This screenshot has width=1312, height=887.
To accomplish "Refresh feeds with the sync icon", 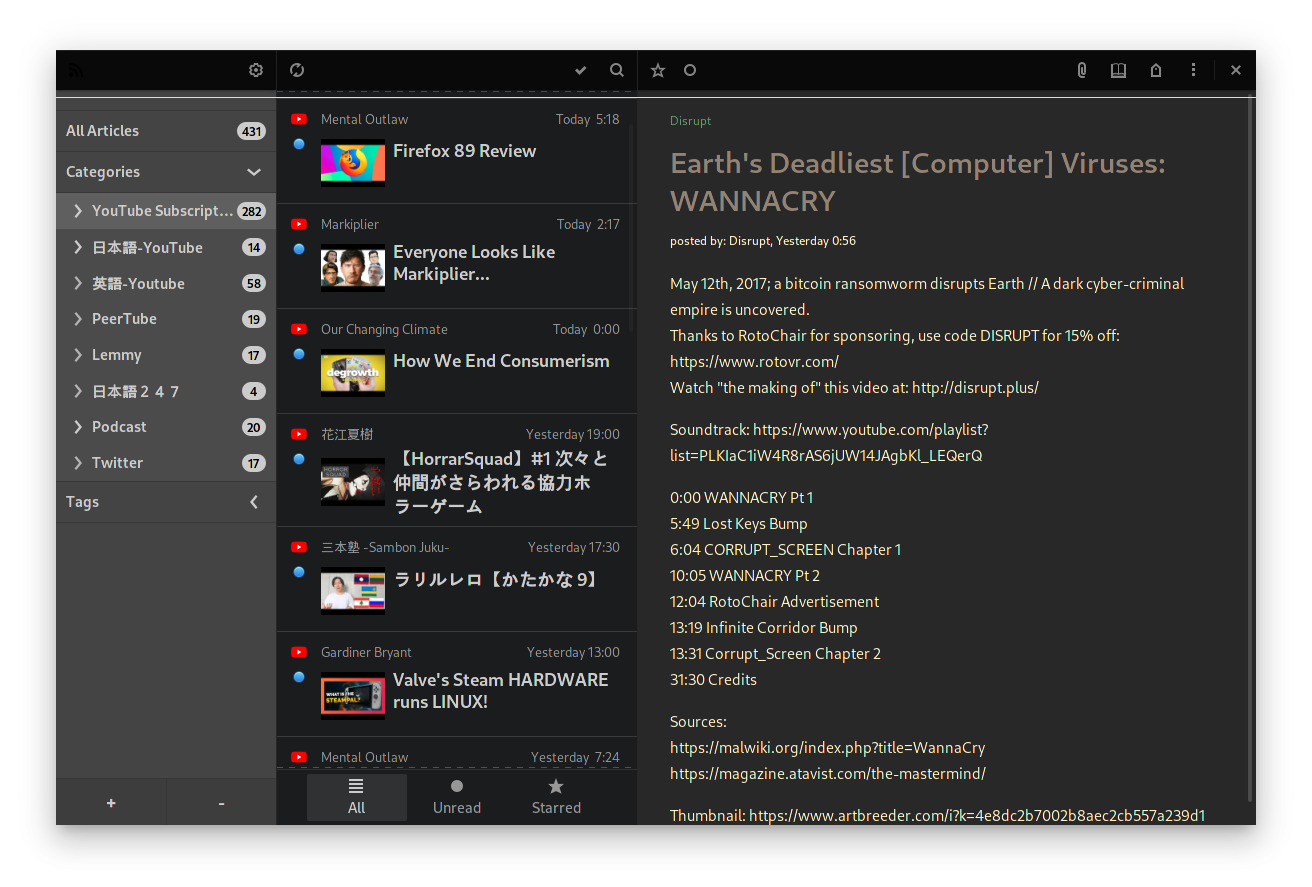I will 297,70.
